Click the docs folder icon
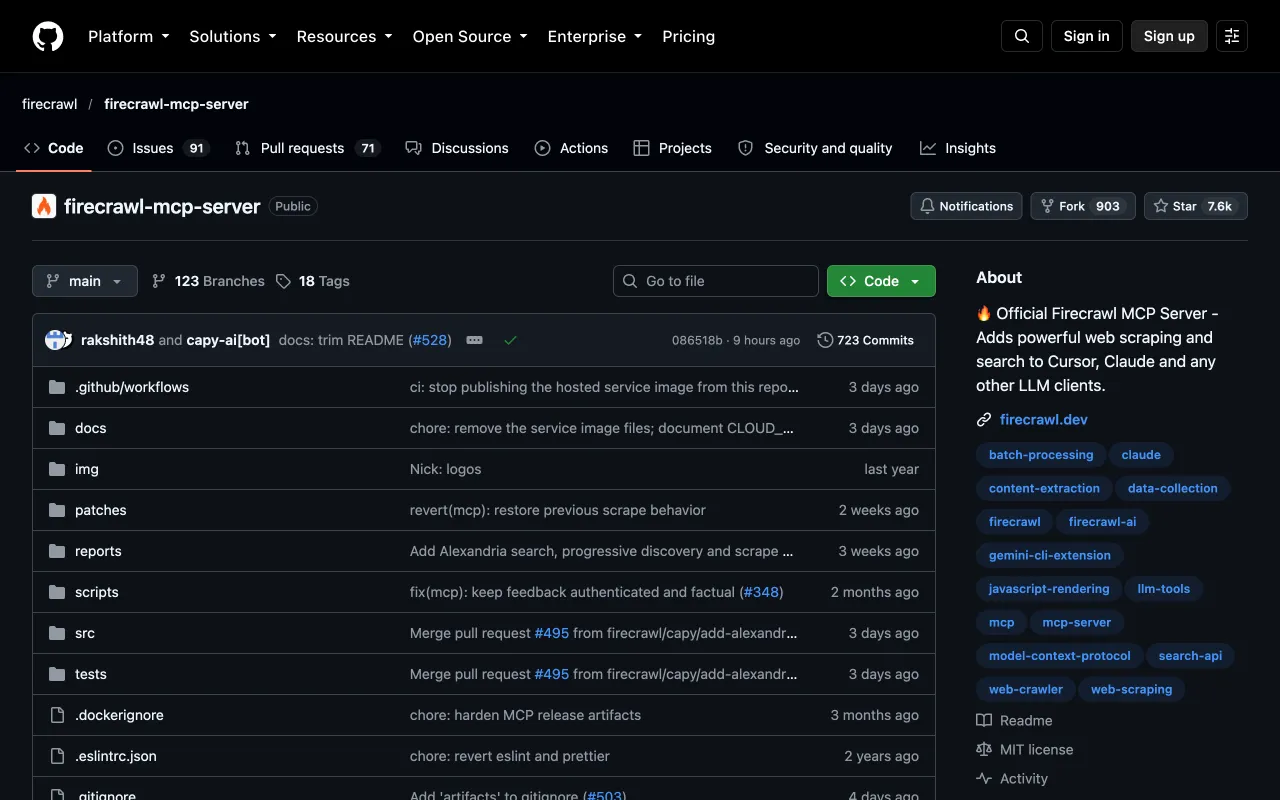 tap(57, 428)
